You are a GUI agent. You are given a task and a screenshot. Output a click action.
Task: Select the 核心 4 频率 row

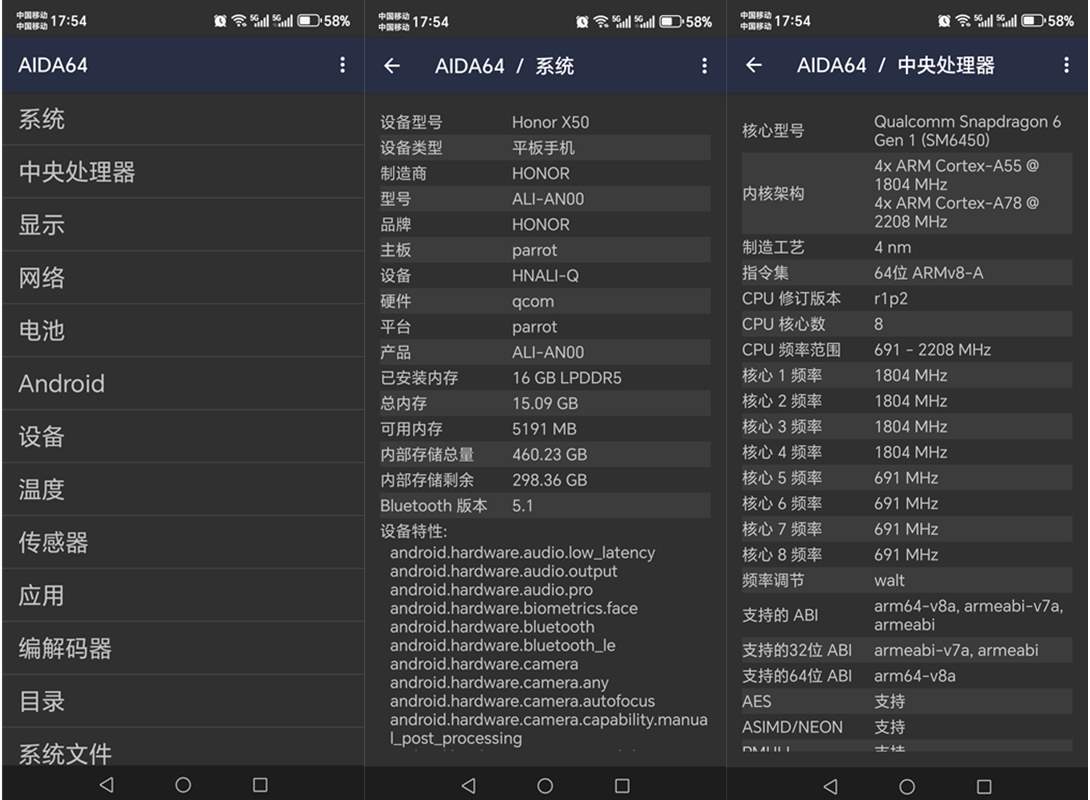point(906,452)
